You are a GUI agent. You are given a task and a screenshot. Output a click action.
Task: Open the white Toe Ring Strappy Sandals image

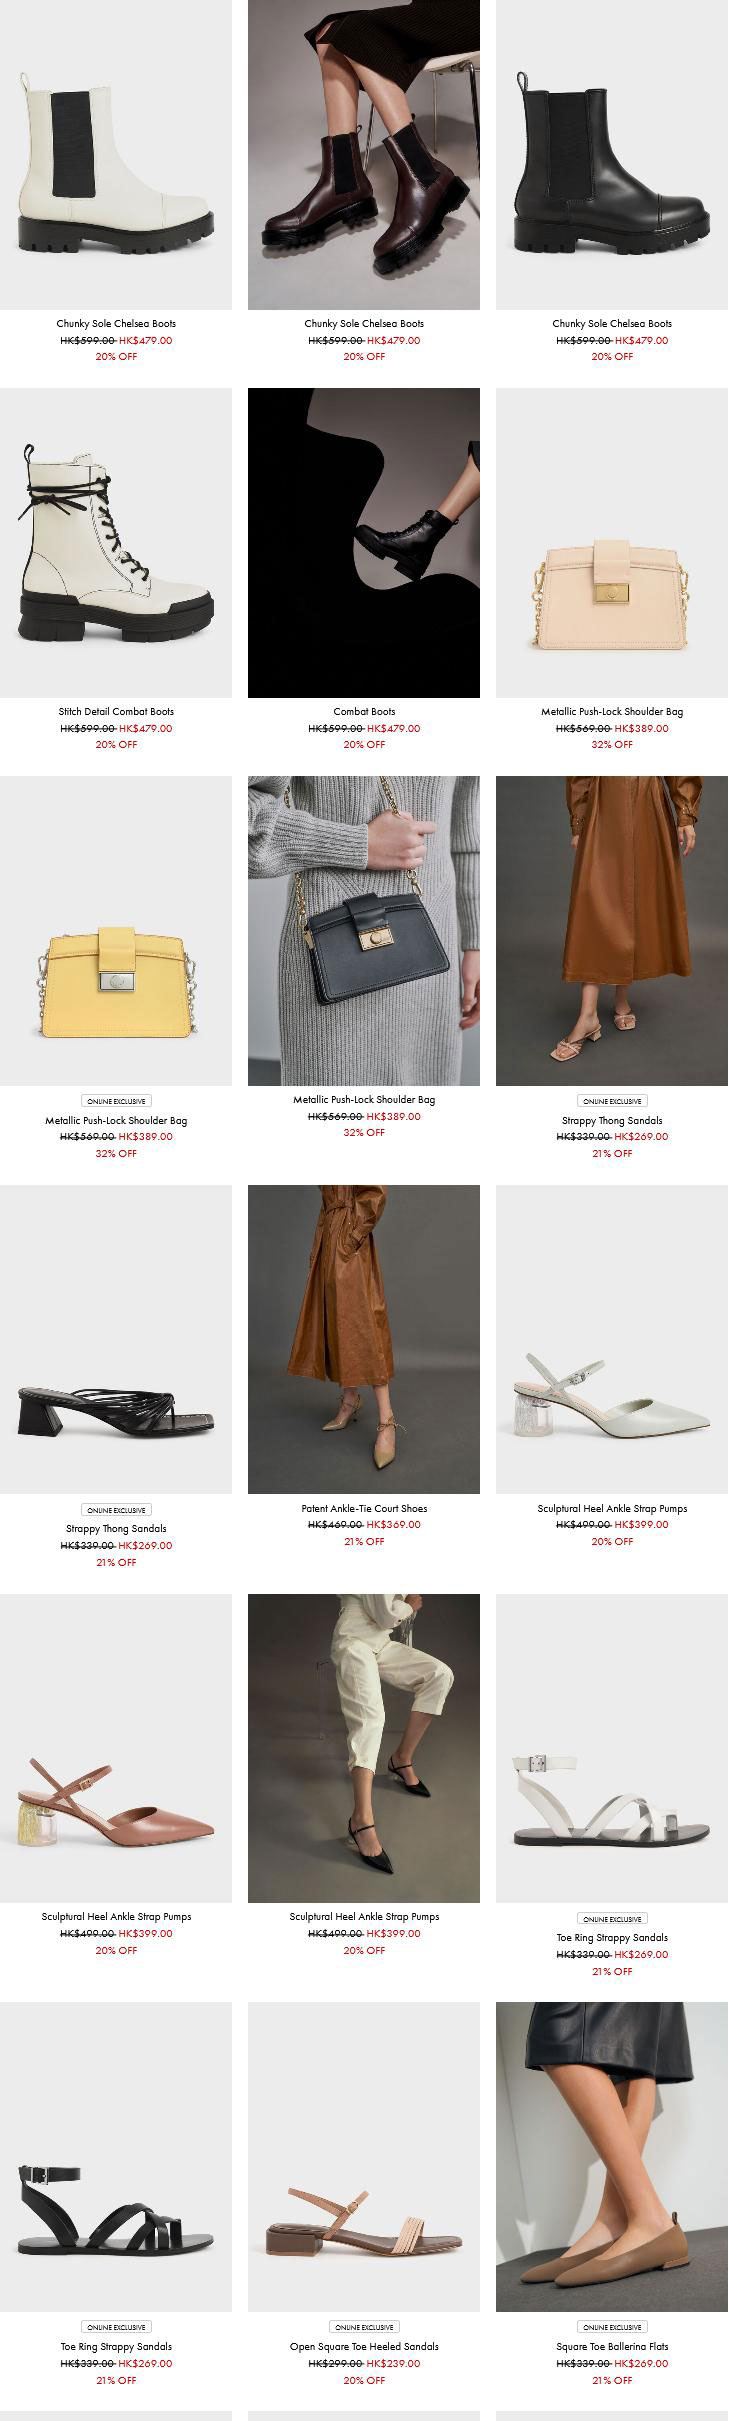pyautogui.click(x=612, y=1748)
